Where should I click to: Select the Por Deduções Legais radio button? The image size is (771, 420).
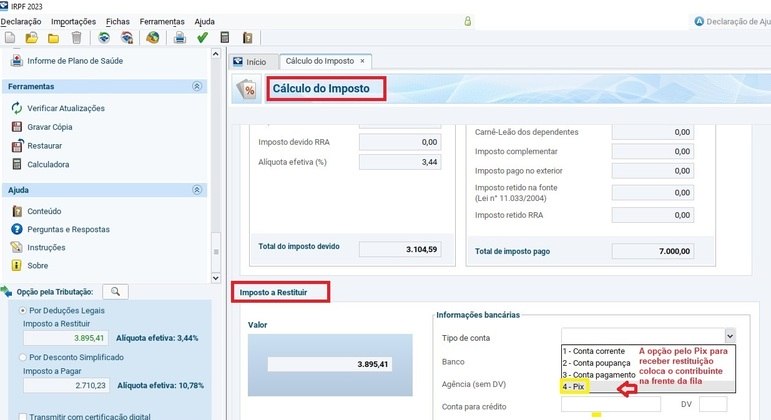coord(23,311)
